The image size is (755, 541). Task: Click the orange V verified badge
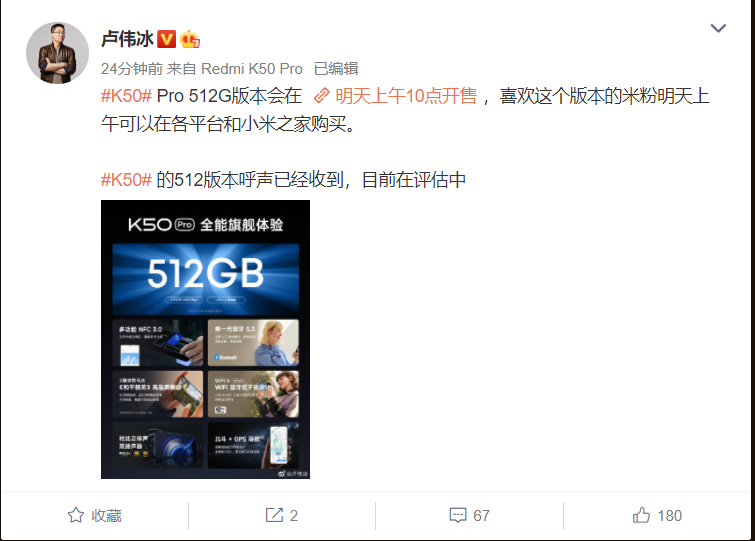167,39
